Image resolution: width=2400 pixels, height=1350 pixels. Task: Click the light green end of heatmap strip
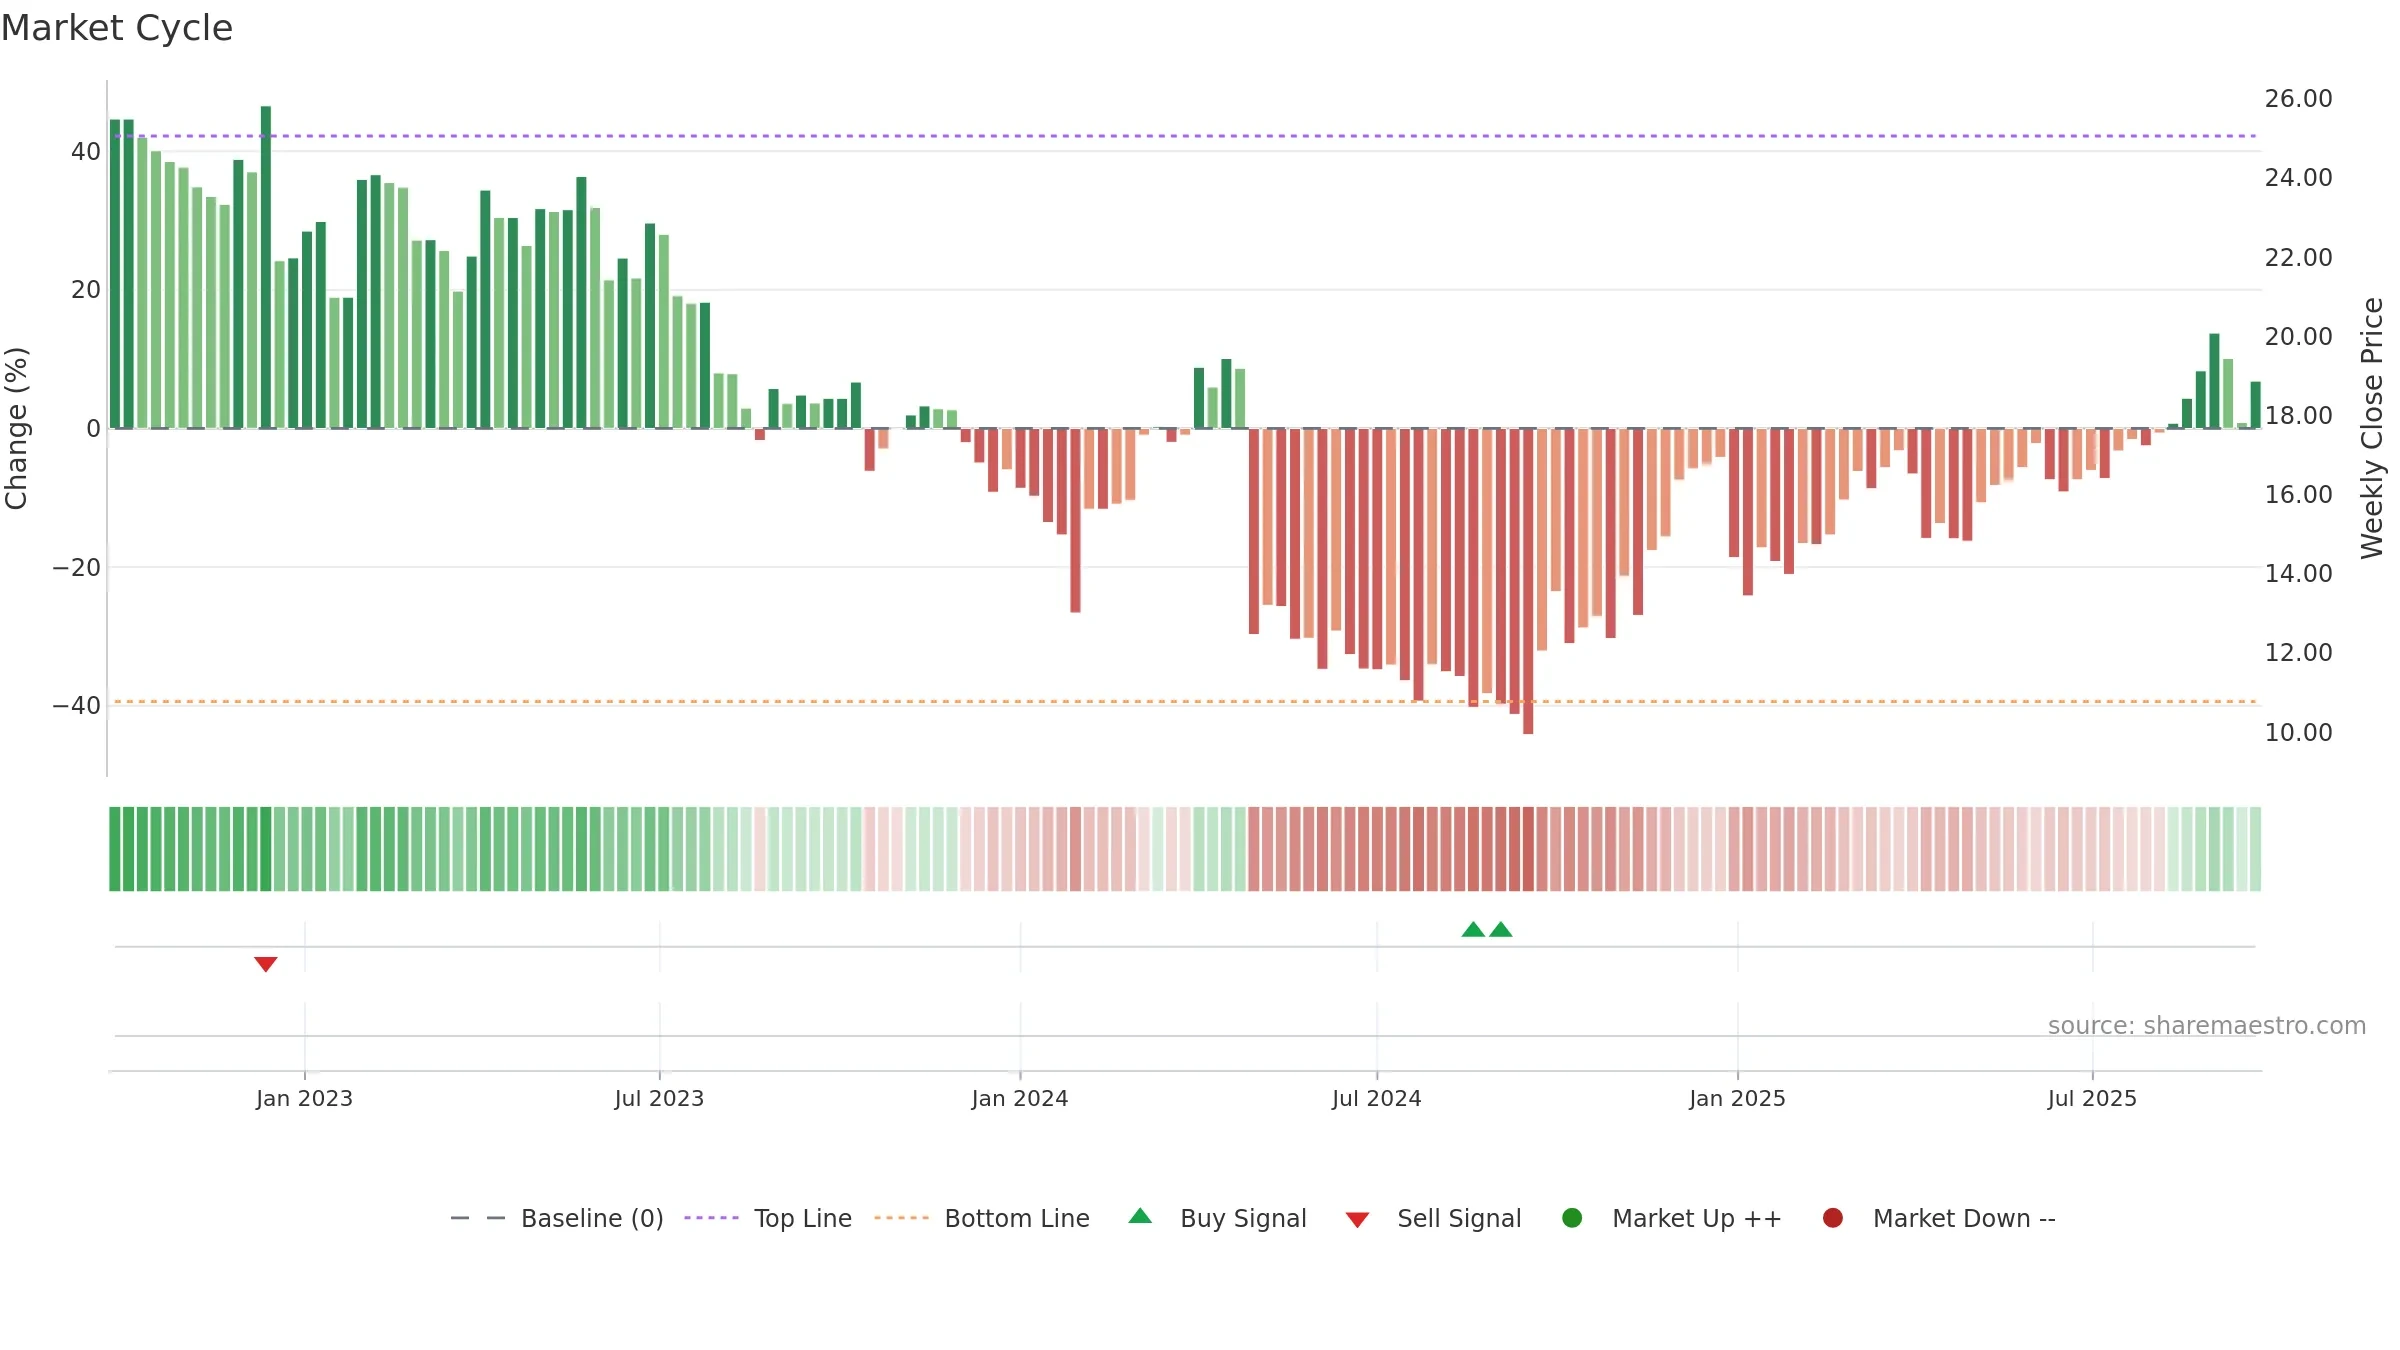pyautogui.click(x=2255, y=849)
